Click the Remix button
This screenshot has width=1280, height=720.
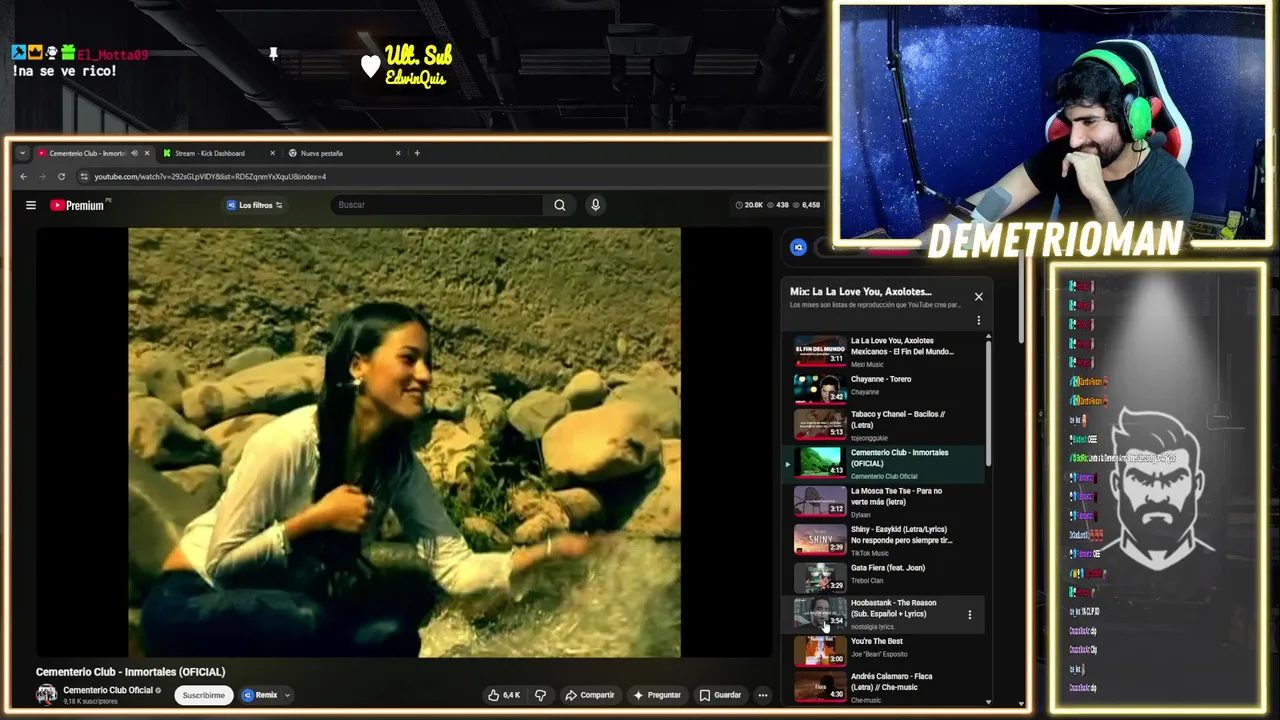click(x=260, y=695)
